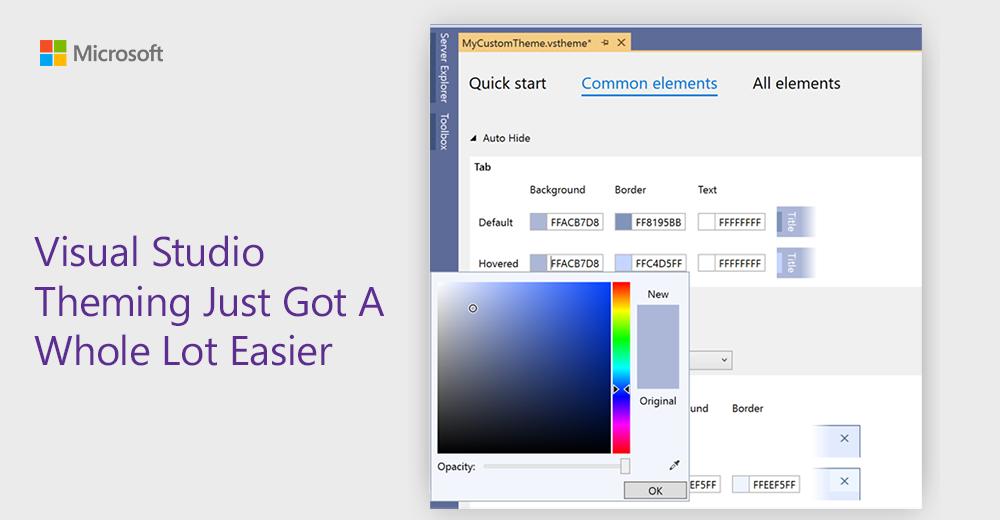The height and width of the screenshot is (520, 1000).
Task: Click Hovered Border color swatch
Action: (623, 263)
